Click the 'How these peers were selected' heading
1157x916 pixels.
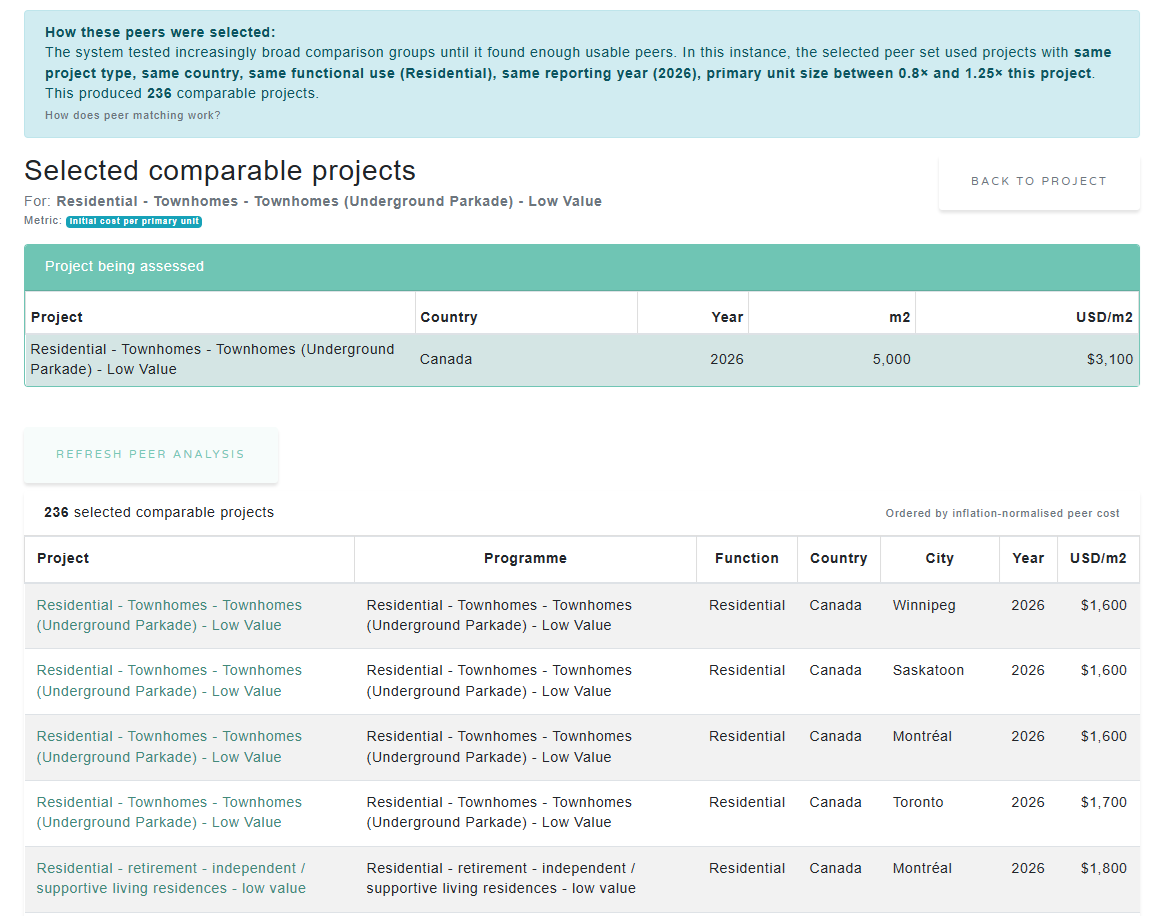click(160, 32)
